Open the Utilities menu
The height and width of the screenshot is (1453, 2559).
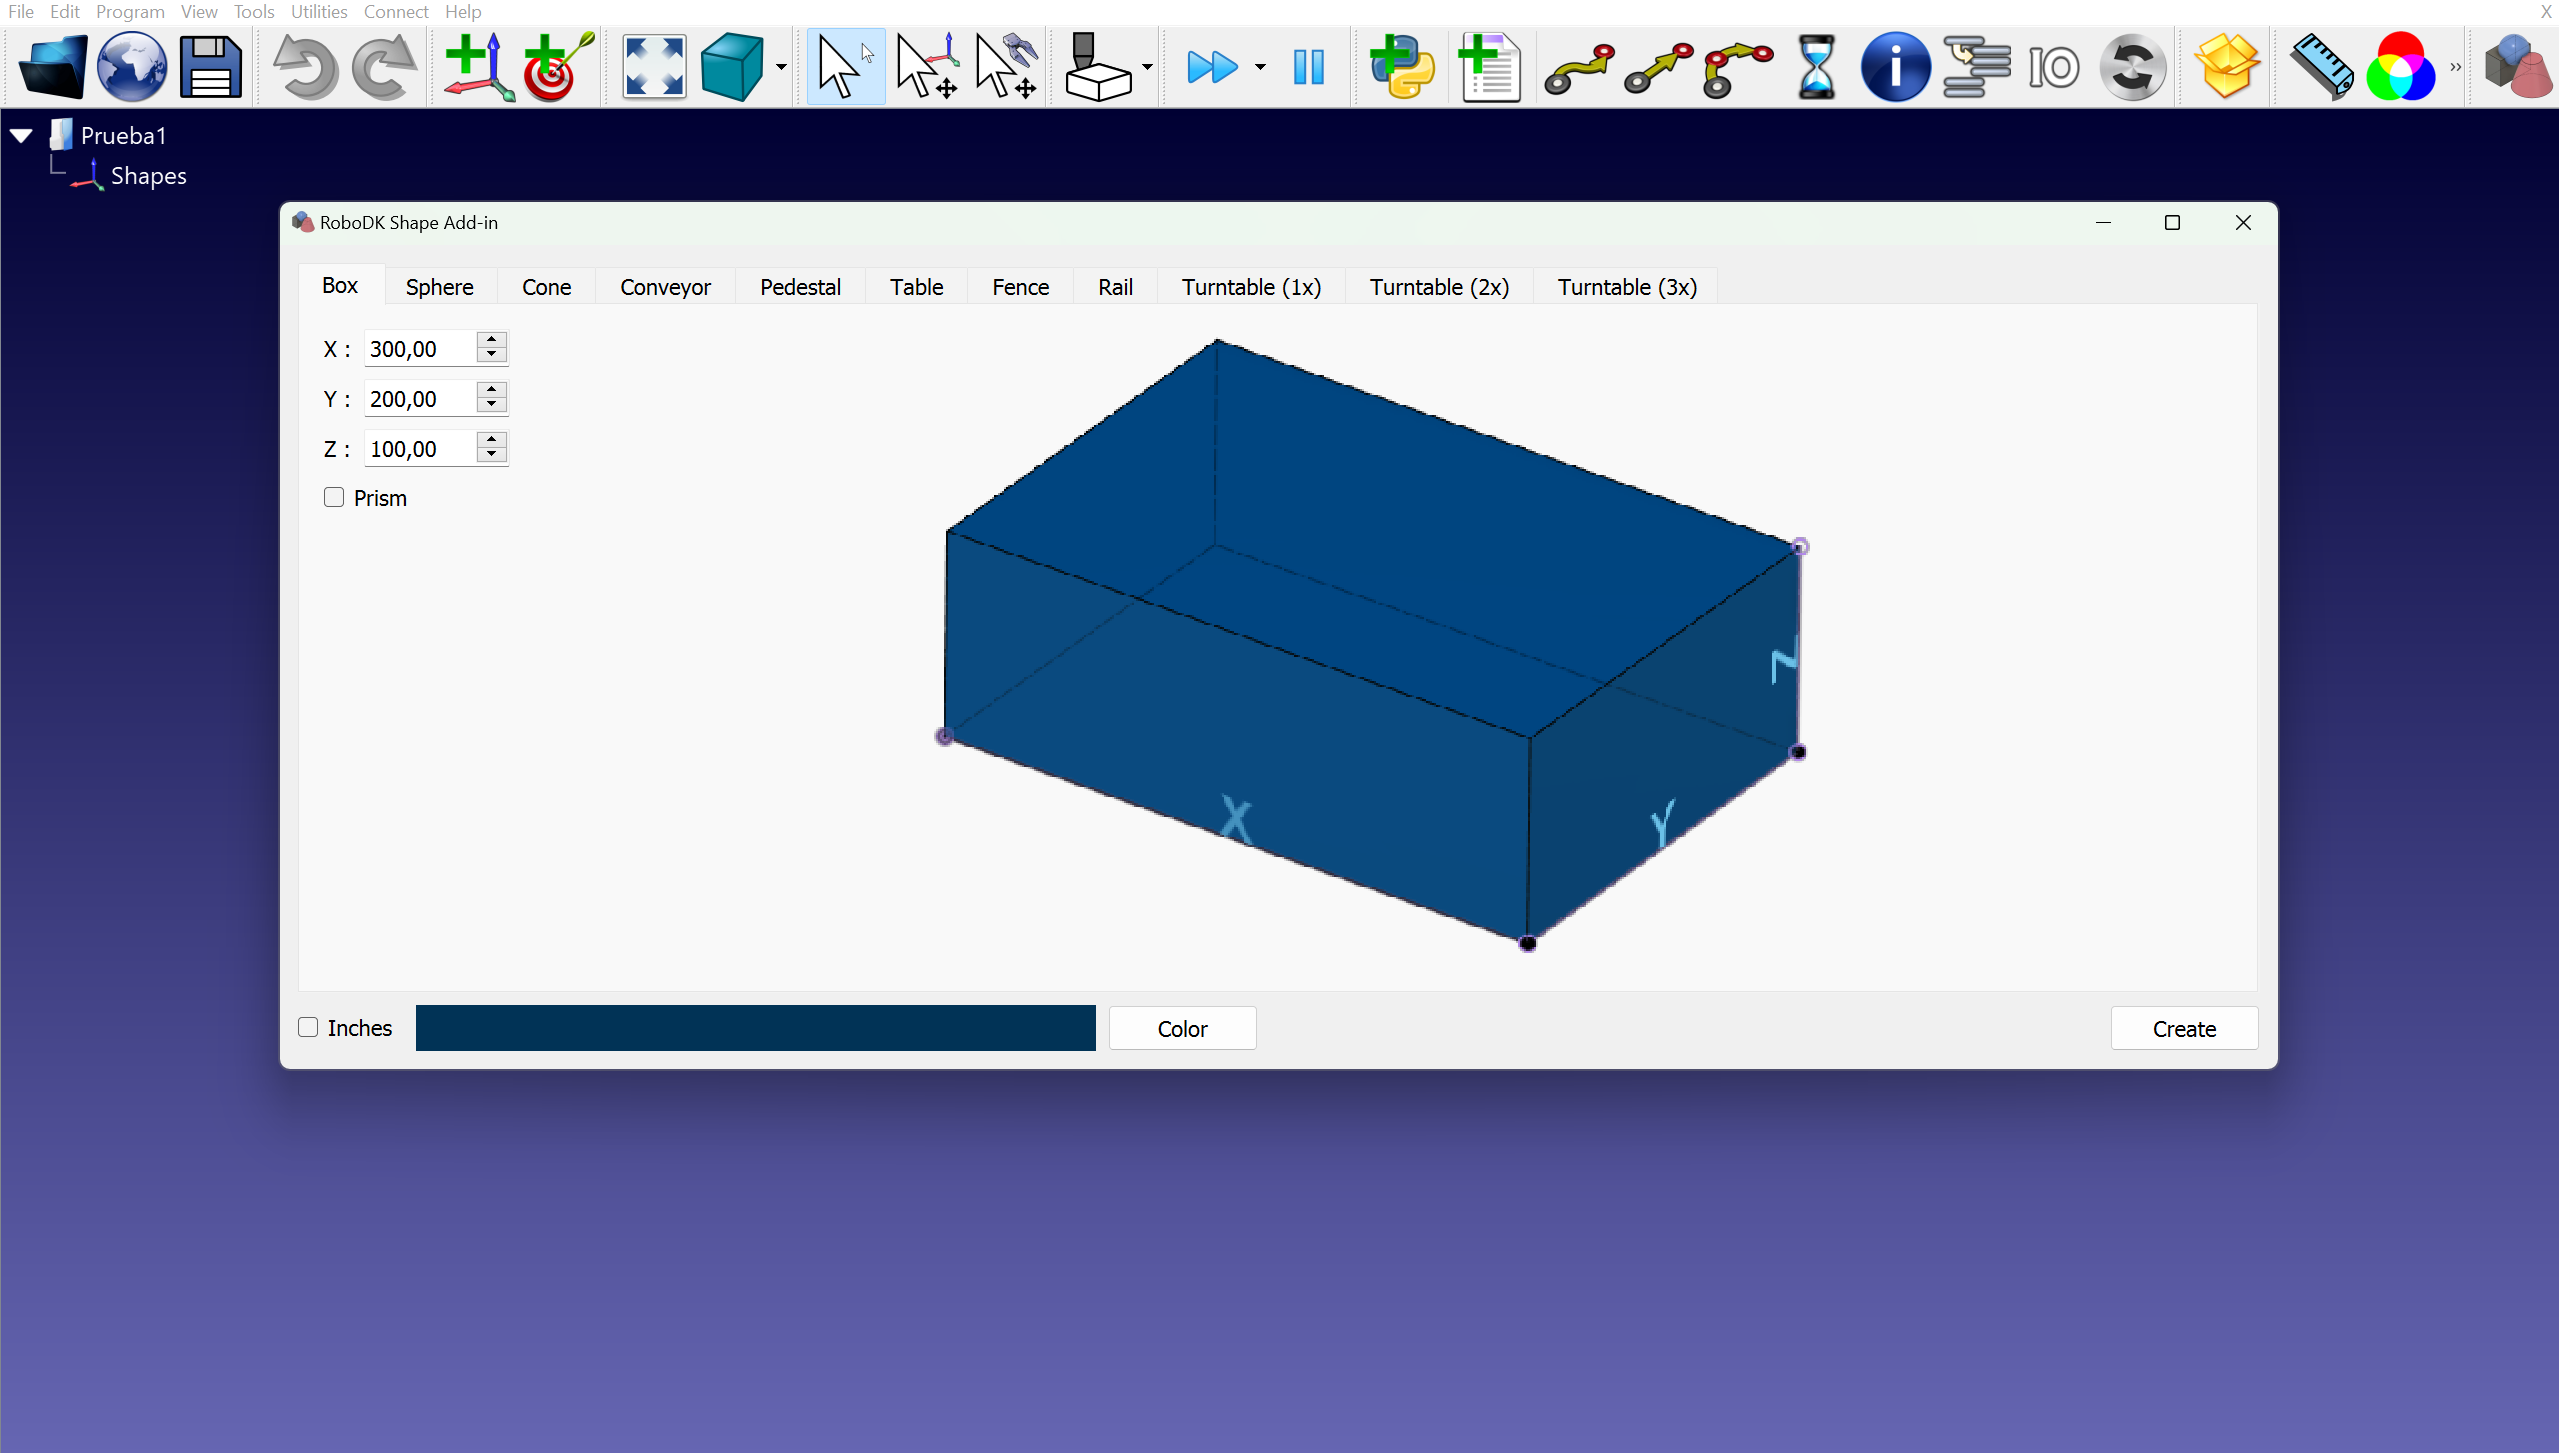click(318, 11)
